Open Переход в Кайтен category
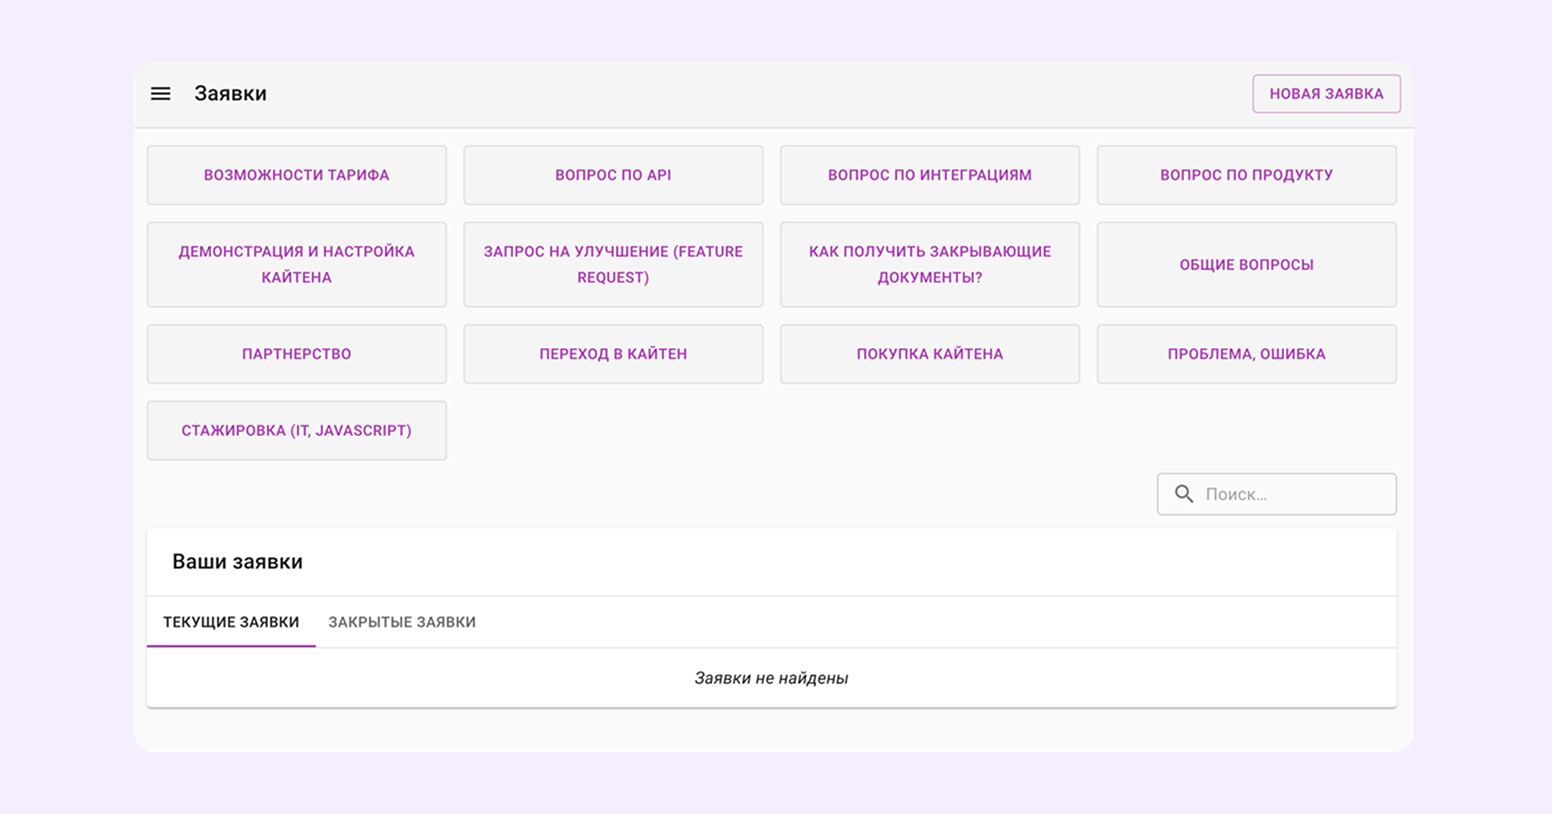This screenshot has height=814, width=1552. click(x=613, y=354)
